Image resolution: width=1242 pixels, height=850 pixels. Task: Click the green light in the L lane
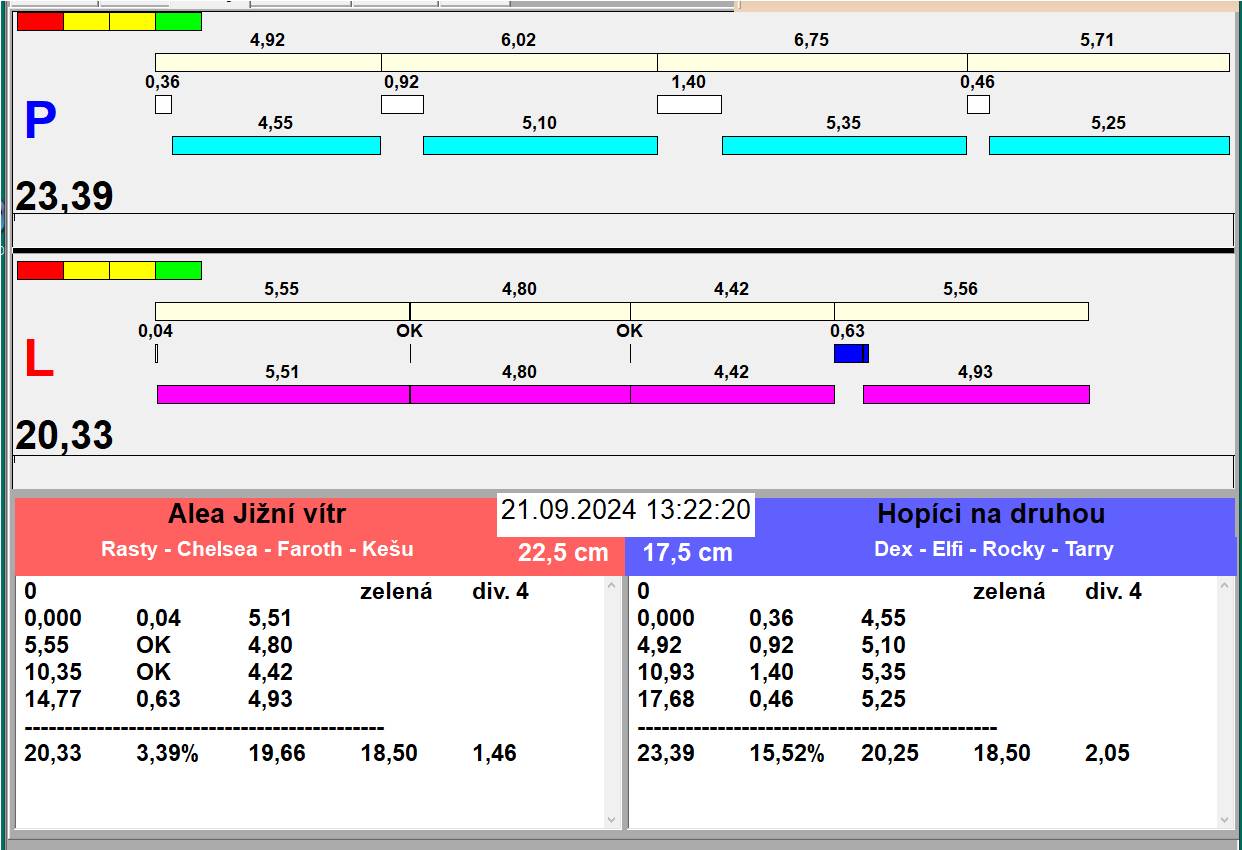pos(179,270)
